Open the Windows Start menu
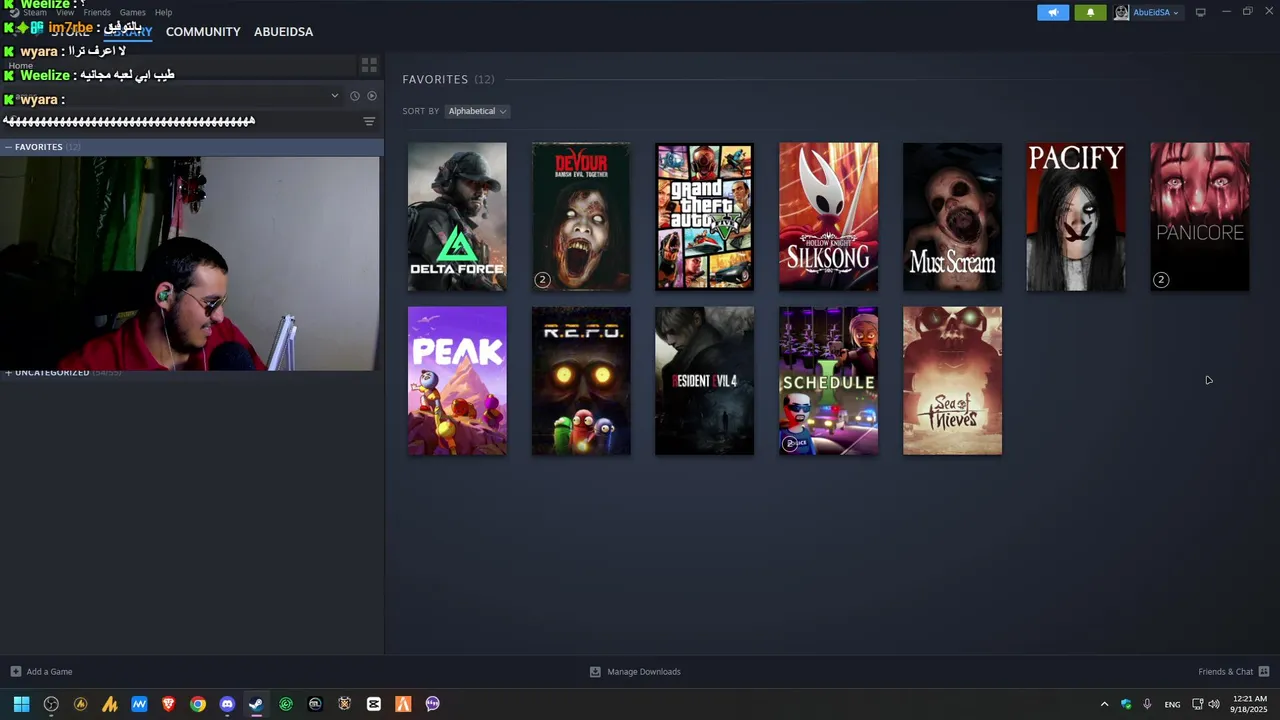Viewport: 1280px width, 720px height. pyautogui.click(x=21, y=704)
